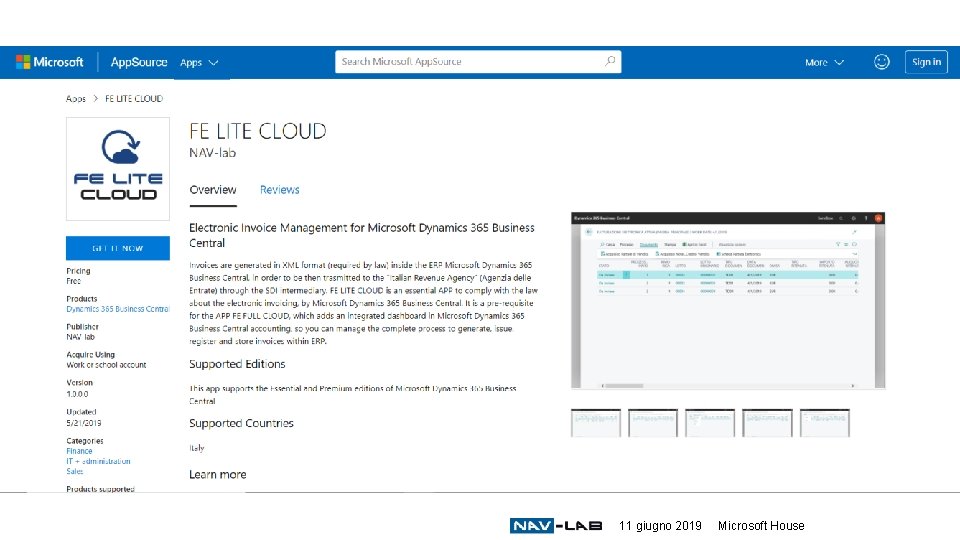Viewport: 960px width, 540px height.
Task: Open the IT + administration category link
Action: pyautogui.click(x=98, y=461)
